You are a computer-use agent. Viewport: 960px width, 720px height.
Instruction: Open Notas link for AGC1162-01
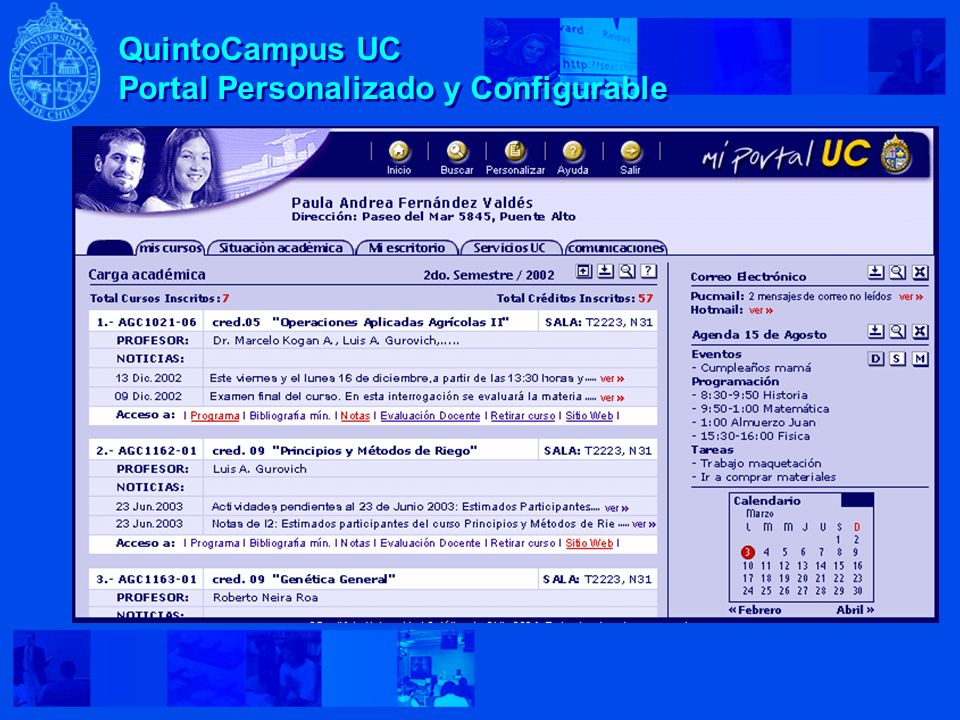pos(355,543)
